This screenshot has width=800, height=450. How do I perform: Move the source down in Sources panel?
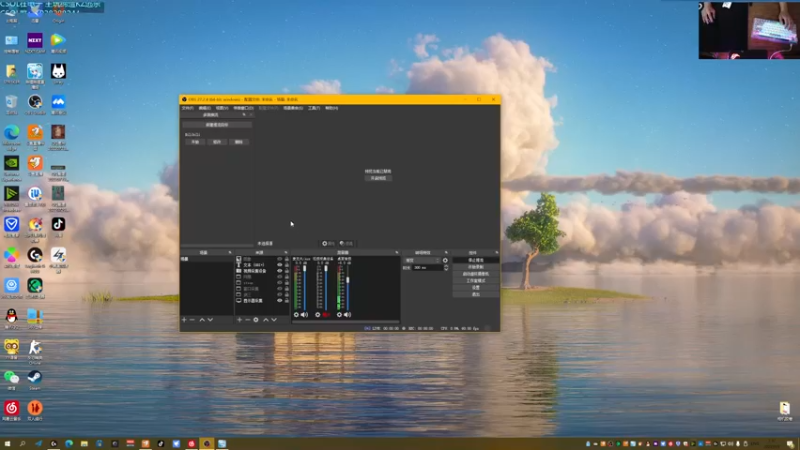point(274,320)
